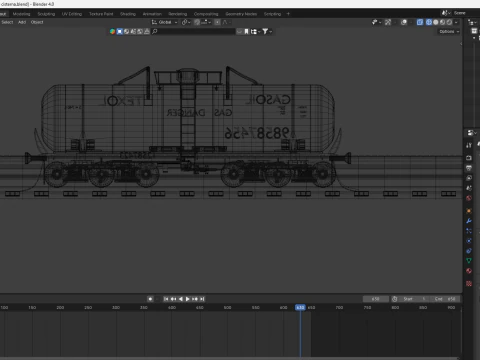Expand the Options dropdown in the viewport
This screenshot has height=360, width=480.
(449, 31)
